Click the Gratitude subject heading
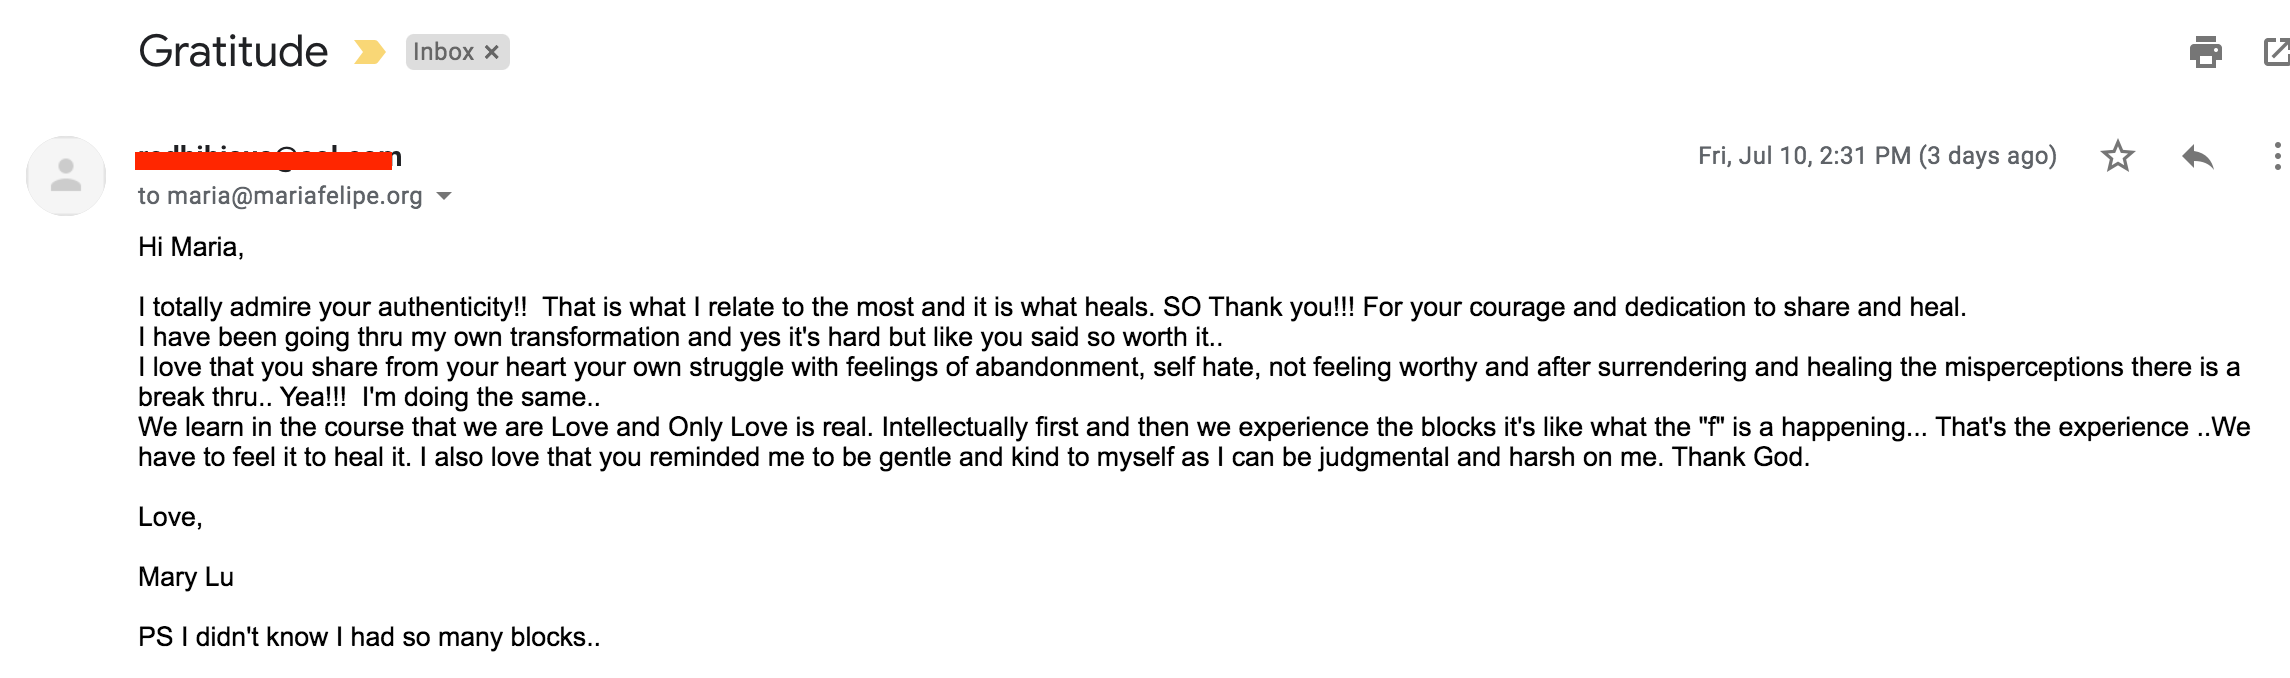 [x=233, y=51]
